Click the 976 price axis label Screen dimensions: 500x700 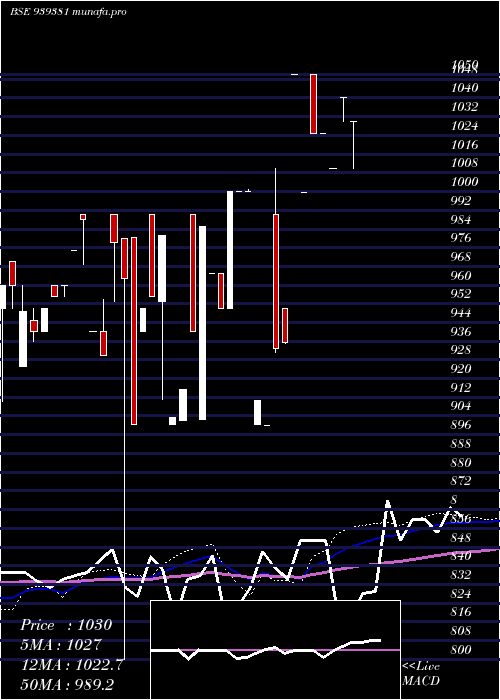coord(461,238)
